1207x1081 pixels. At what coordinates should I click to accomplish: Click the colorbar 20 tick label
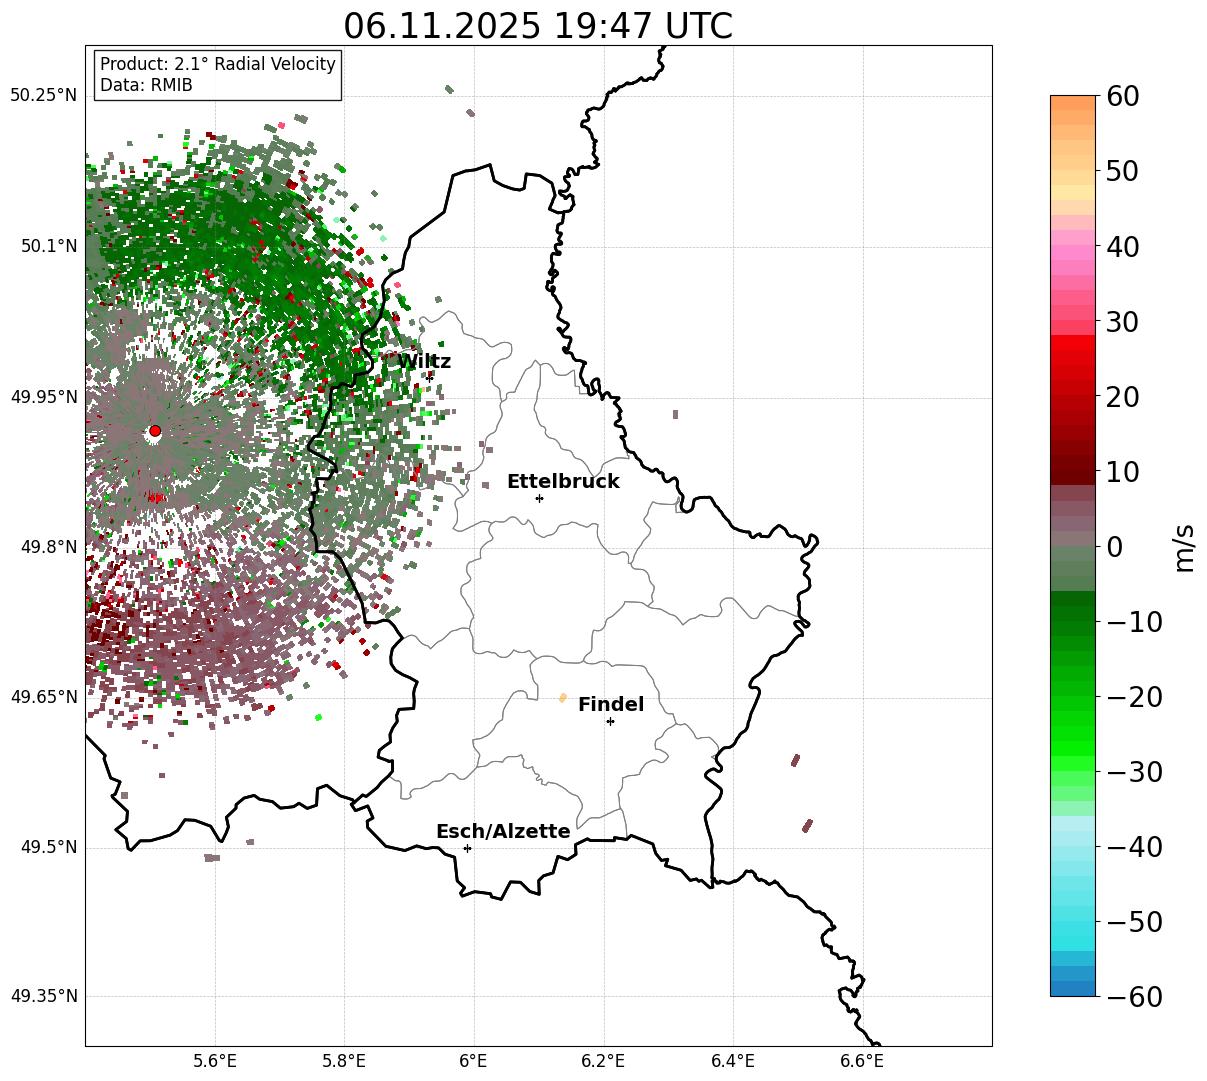tap(1125, 397)
